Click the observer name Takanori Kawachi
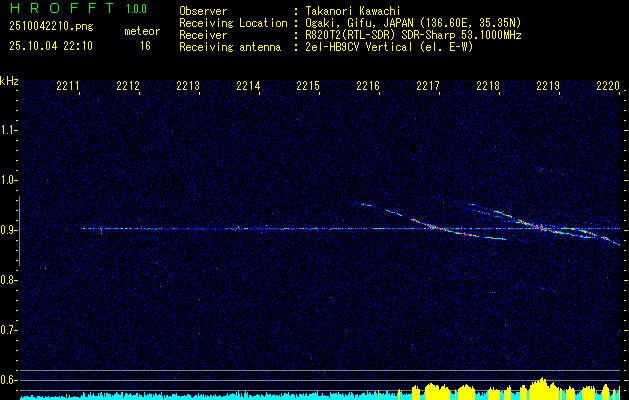Screen dimensions: 629x400 tap(353, 11)
